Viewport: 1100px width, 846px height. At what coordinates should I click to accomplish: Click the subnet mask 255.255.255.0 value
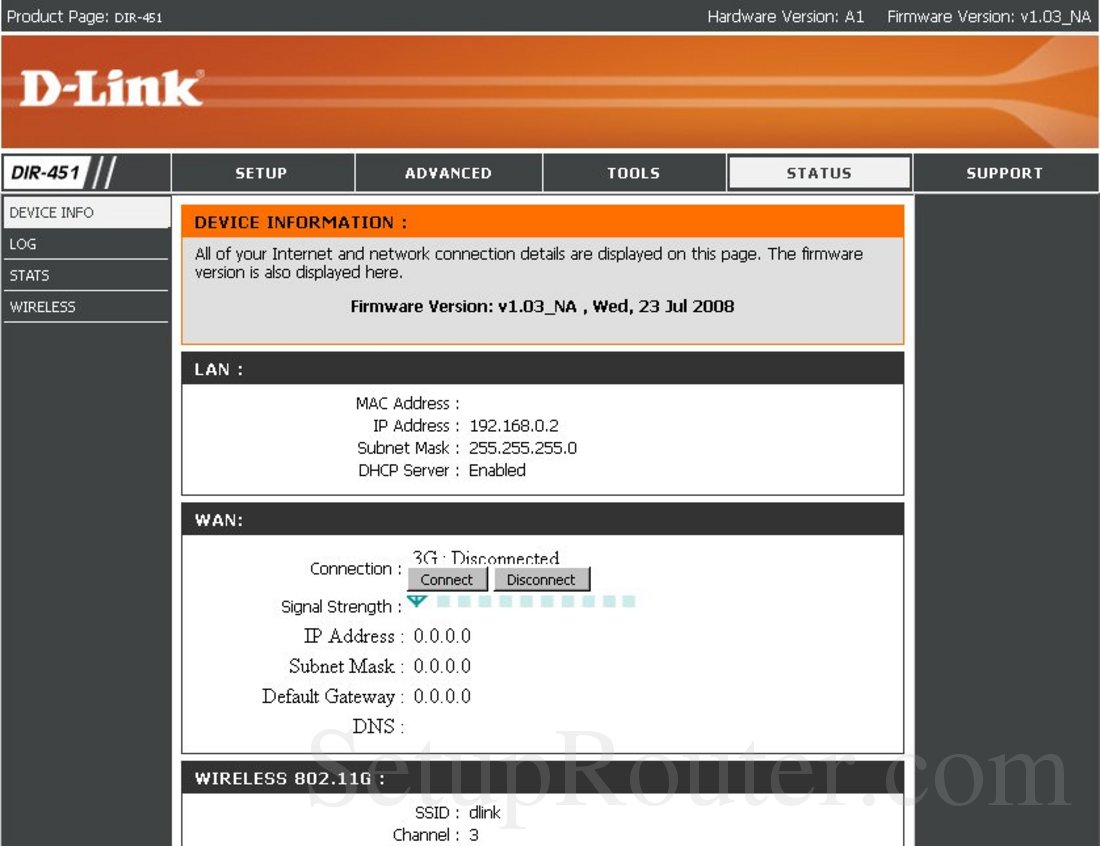pyautogui.click(x=523, y=448)
